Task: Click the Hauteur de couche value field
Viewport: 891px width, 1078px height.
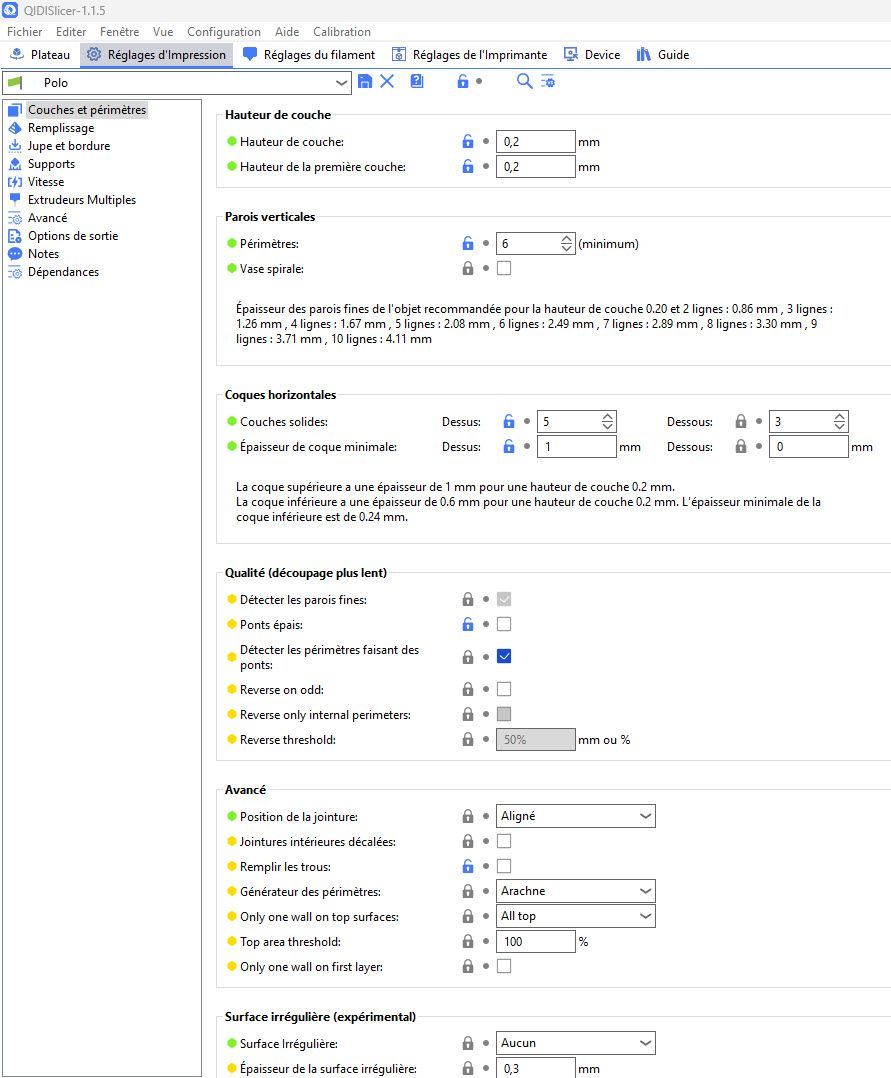Action: [536, 142]
